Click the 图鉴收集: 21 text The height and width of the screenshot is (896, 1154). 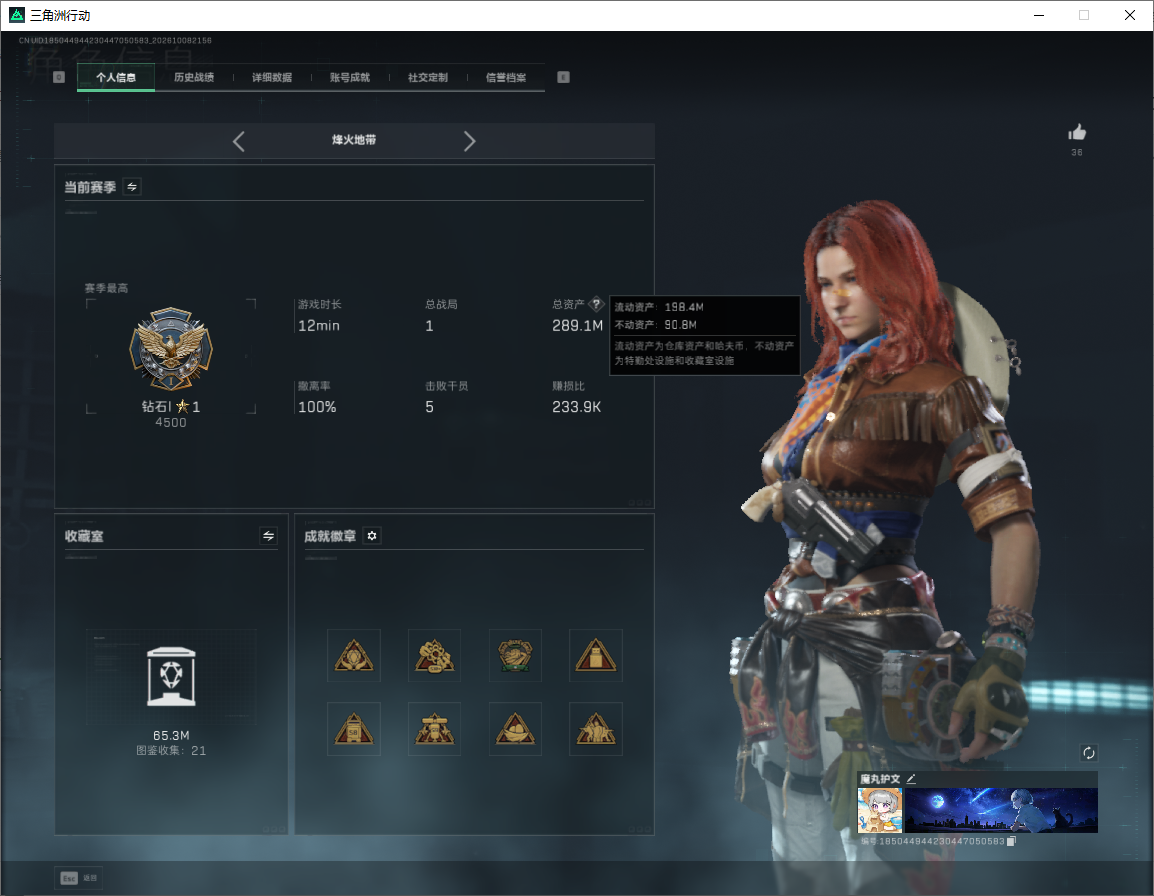(171, 751)
